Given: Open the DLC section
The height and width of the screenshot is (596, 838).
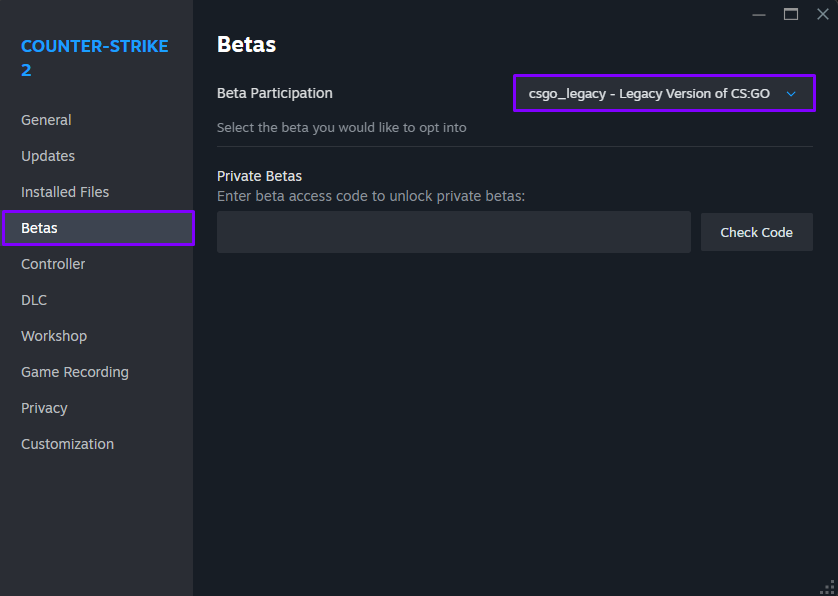Looking at the screenshot, I should tap(34, 300).
